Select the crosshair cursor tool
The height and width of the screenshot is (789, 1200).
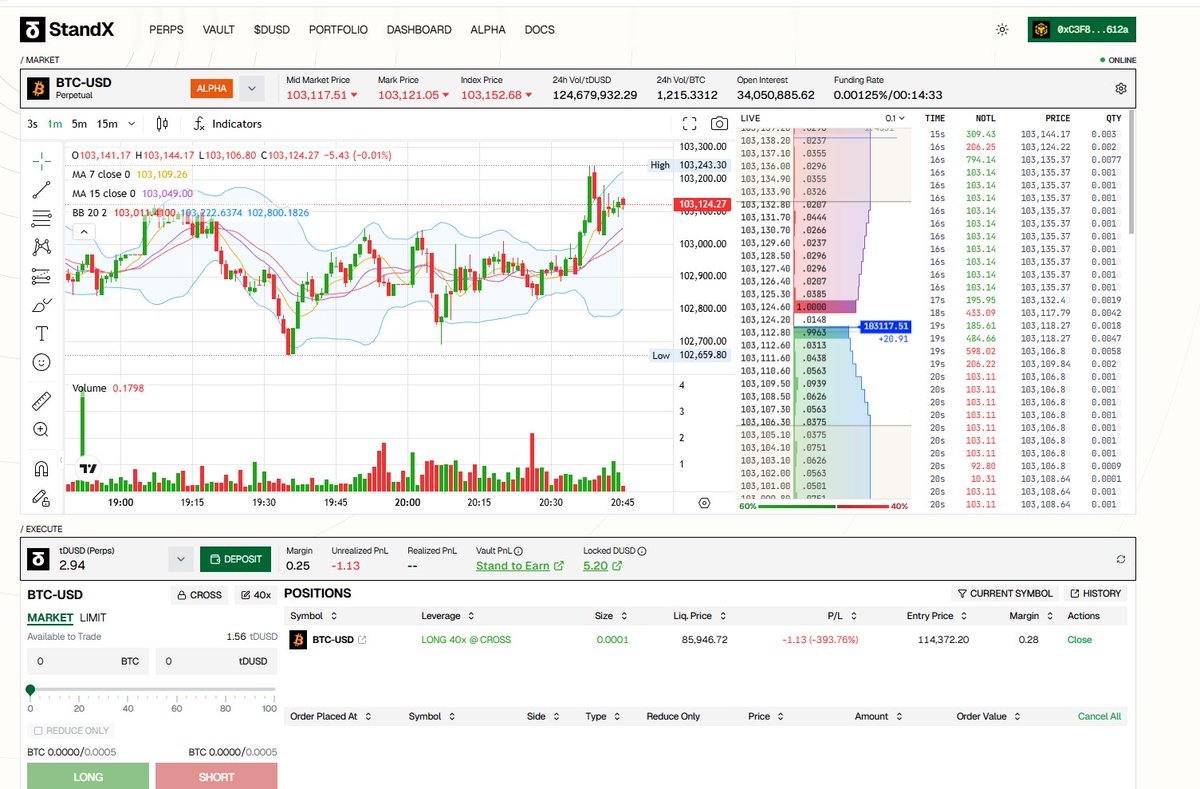point(41,160)
